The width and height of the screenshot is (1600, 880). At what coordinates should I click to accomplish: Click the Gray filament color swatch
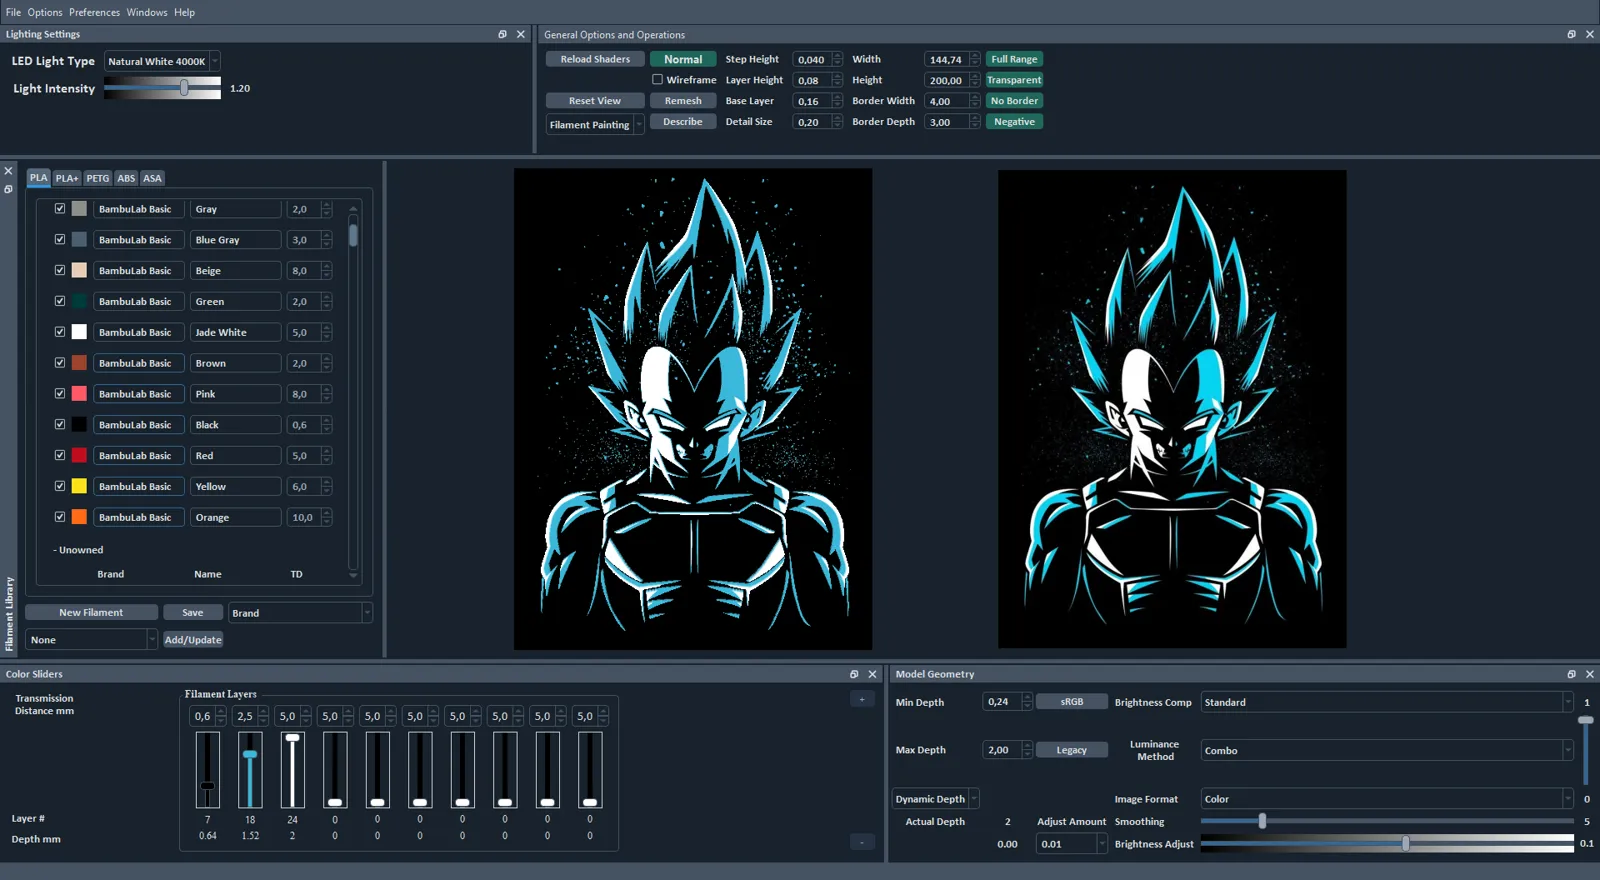pos(79,209)
